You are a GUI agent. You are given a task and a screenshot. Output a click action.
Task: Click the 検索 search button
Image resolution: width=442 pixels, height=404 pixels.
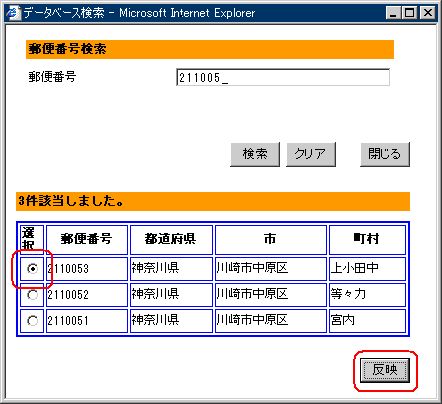point(255,154)
